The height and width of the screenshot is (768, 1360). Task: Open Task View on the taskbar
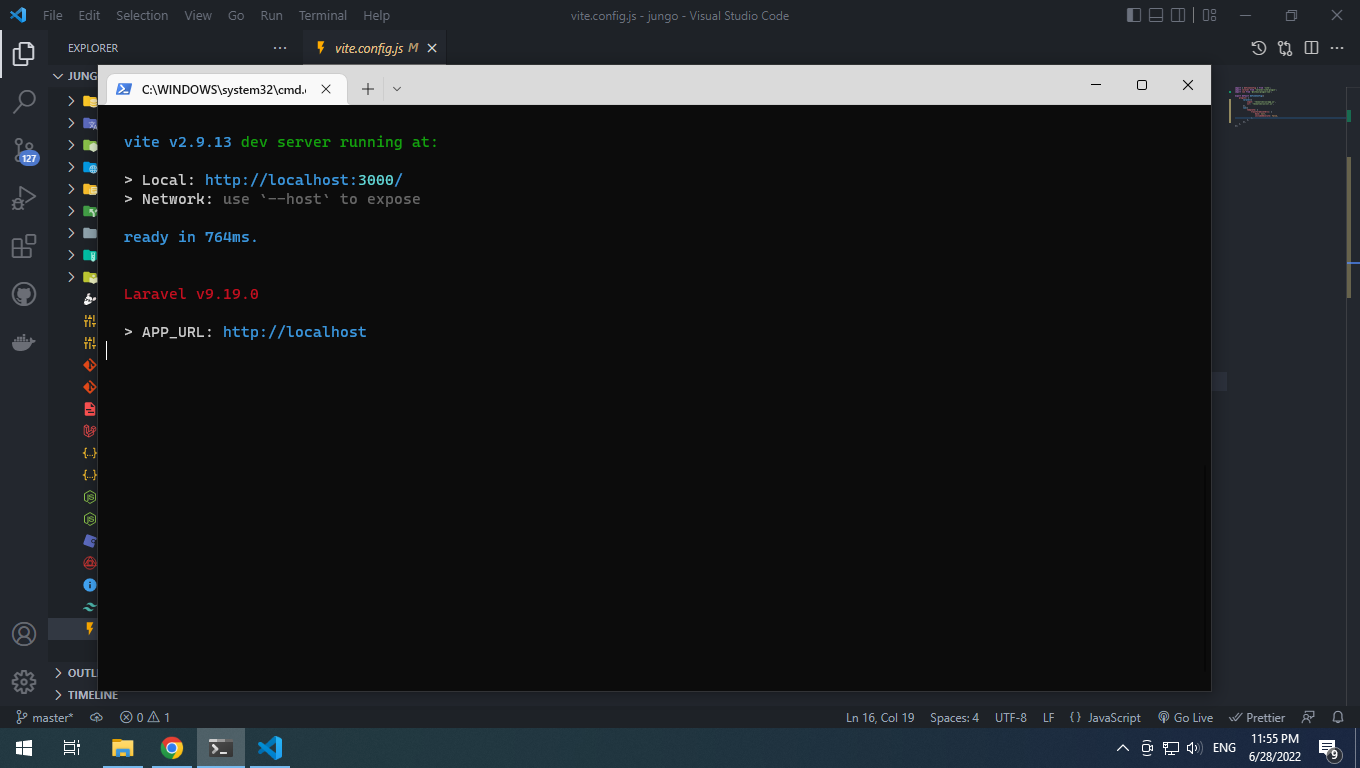click(72, 748)
